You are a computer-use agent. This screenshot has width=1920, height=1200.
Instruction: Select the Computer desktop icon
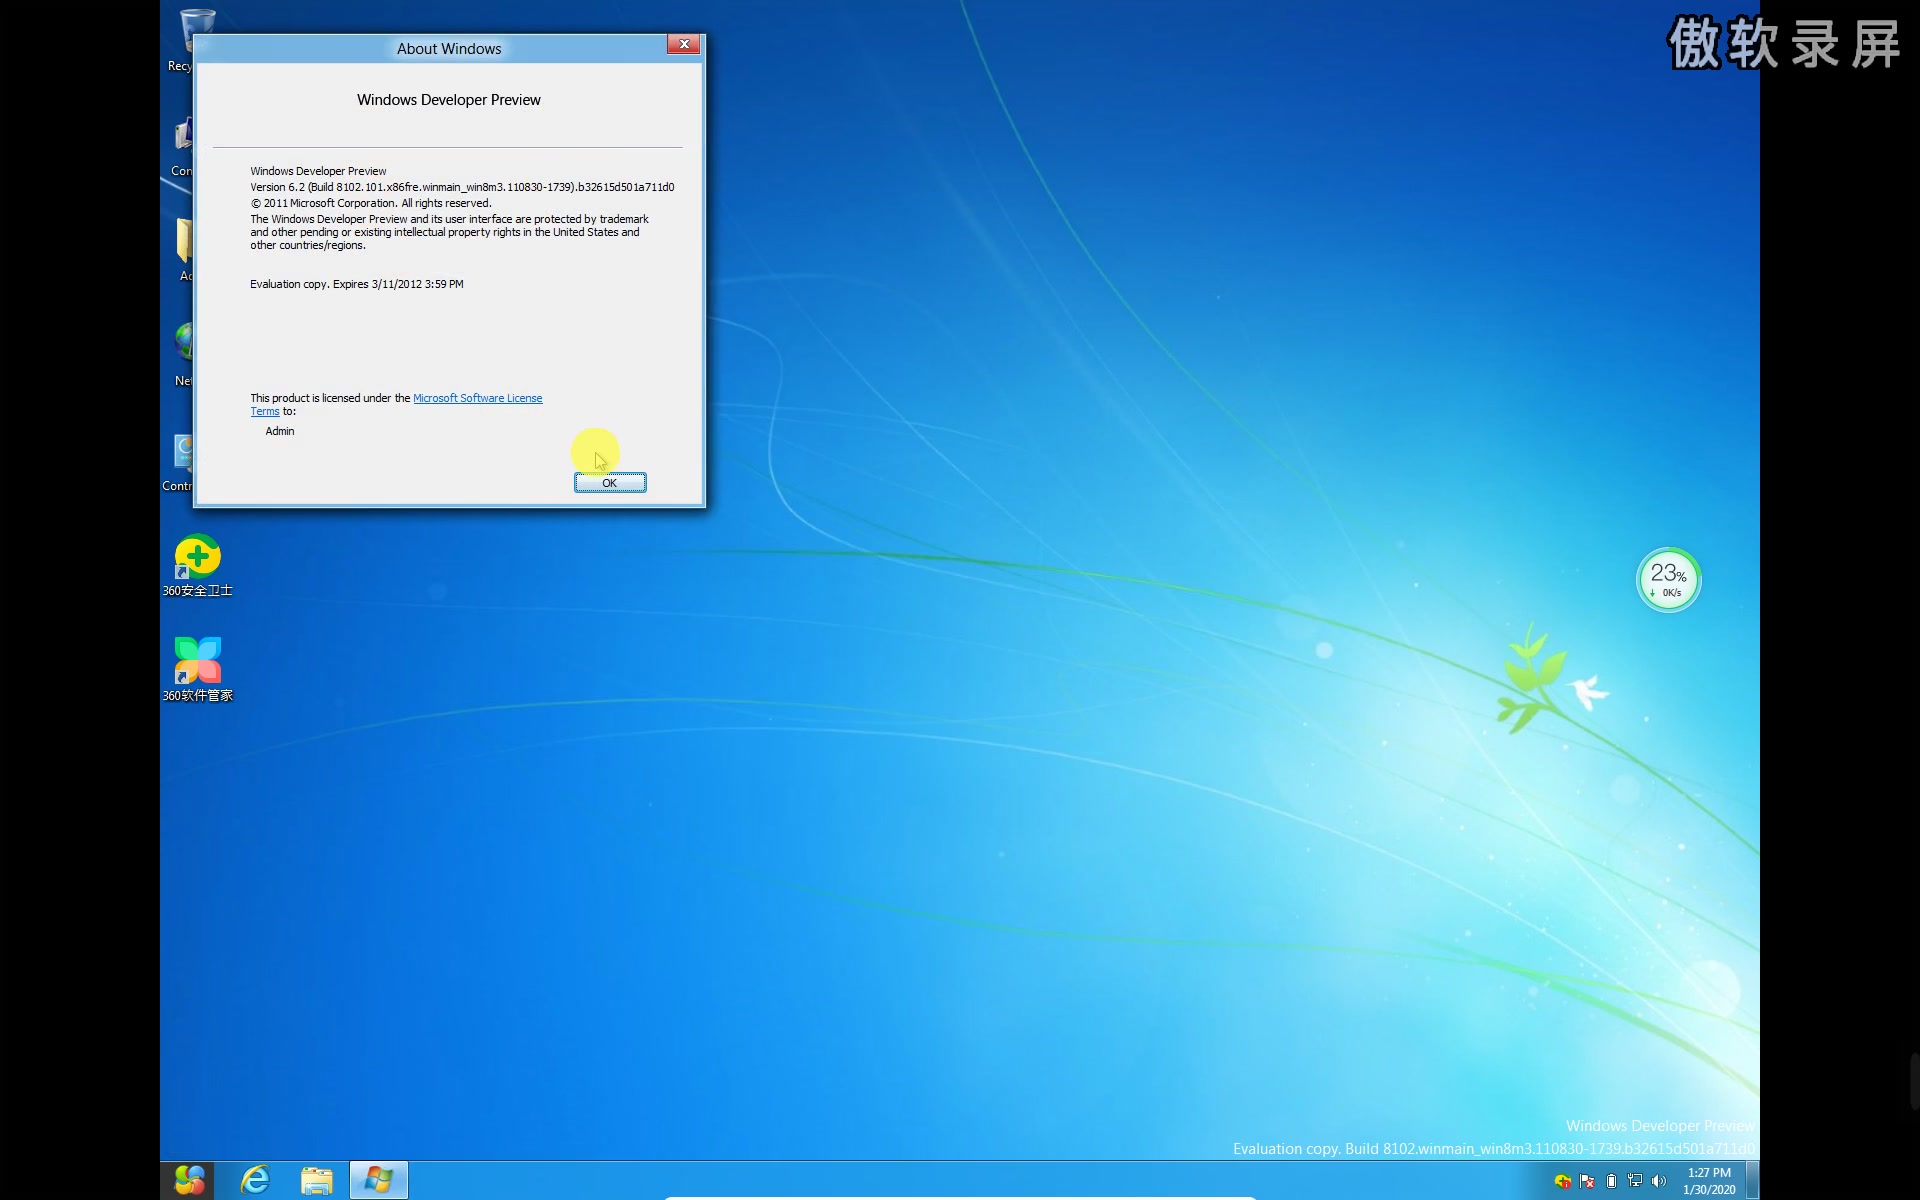pyautogui.click(x=180, y=147)
